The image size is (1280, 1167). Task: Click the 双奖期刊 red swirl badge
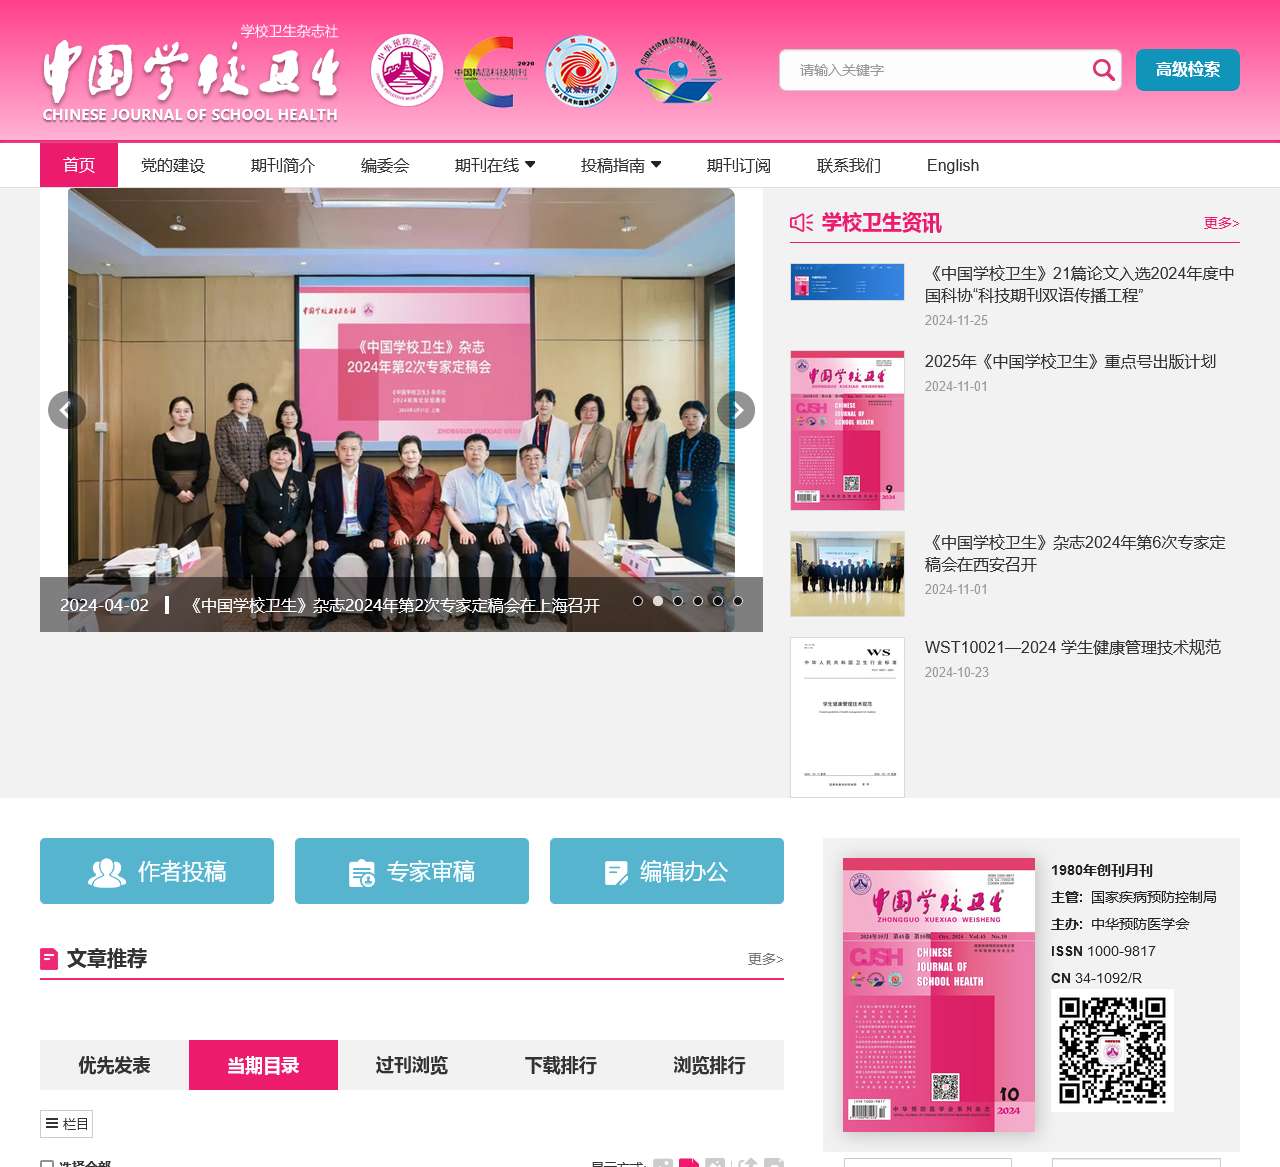[582, 71]
